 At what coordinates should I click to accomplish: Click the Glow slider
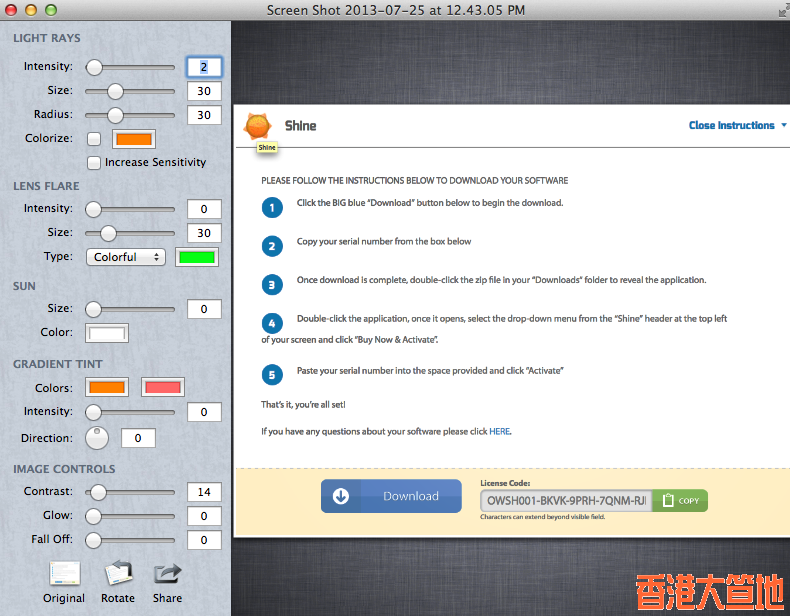click(130, 516)
